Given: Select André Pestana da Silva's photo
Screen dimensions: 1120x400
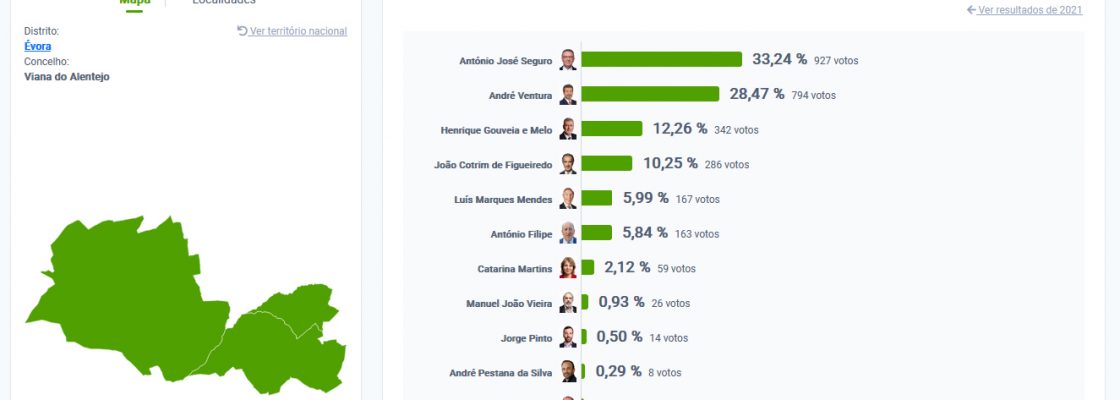Looking at the screenshot, I should coord(568,372).
